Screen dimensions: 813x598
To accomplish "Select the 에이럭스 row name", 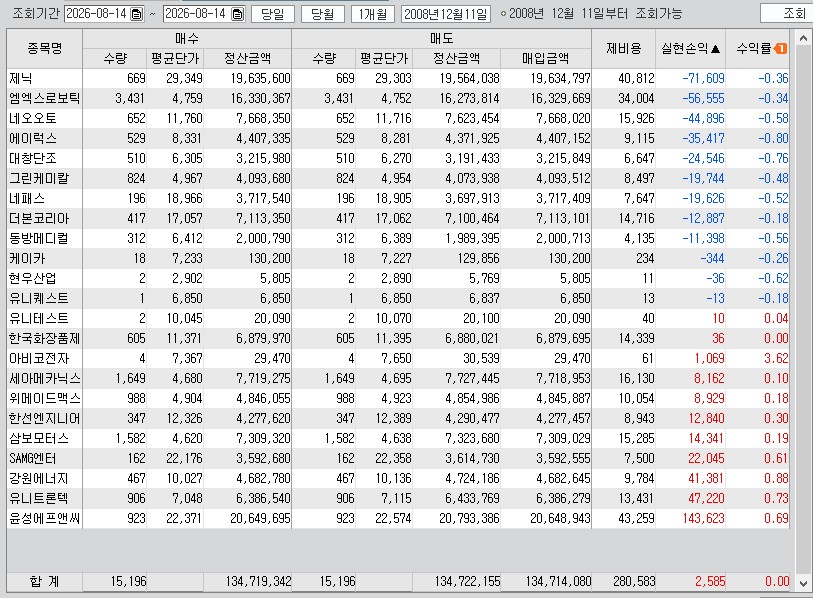I will (x=33, y=138).
